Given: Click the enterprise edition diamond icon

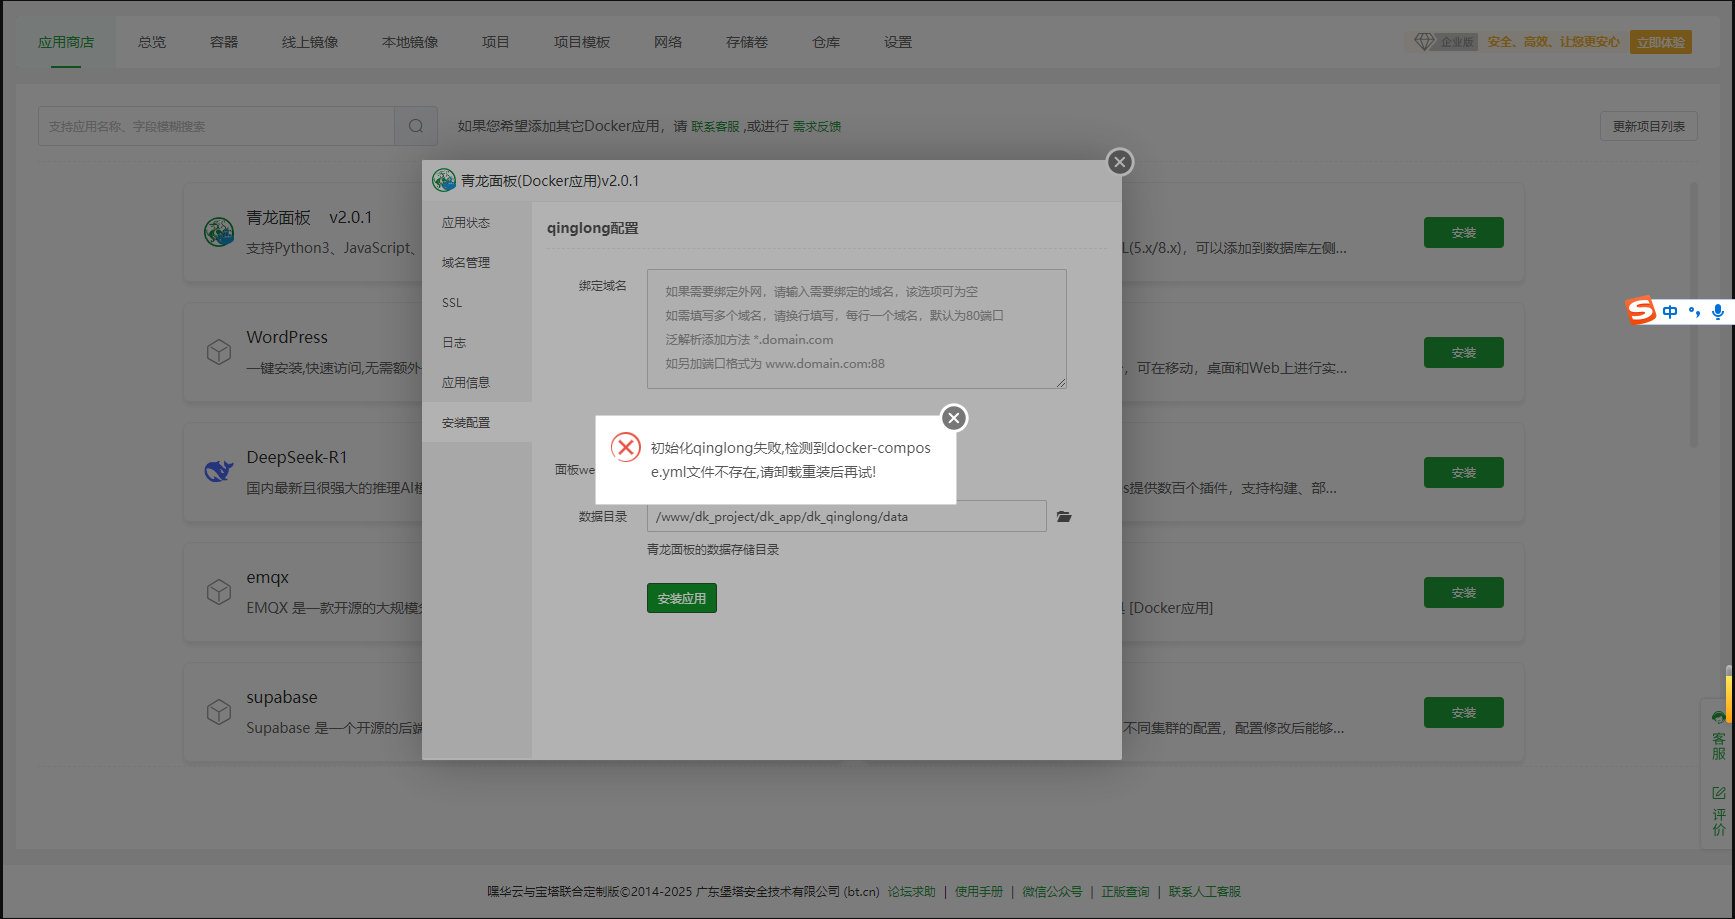Looking at the screenshot, I should point(1424,42).
